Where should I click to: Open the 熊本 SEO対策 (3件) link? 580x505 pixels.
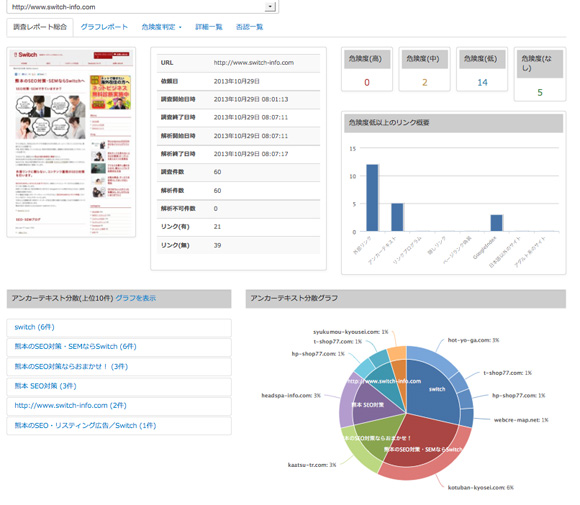coord(45,386)
